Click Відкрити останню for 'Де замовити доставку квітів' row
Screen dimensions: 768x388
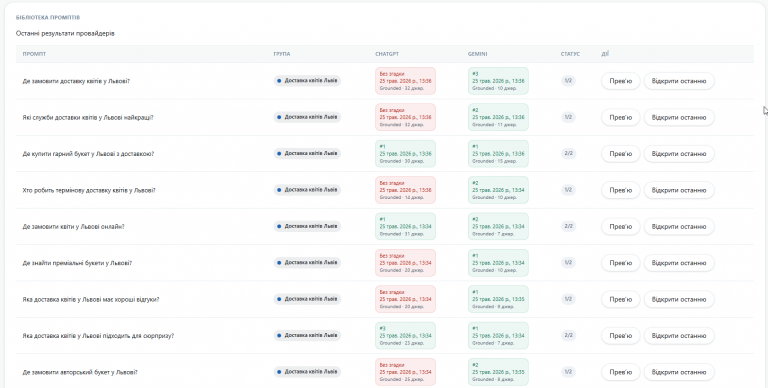point(679,81)
